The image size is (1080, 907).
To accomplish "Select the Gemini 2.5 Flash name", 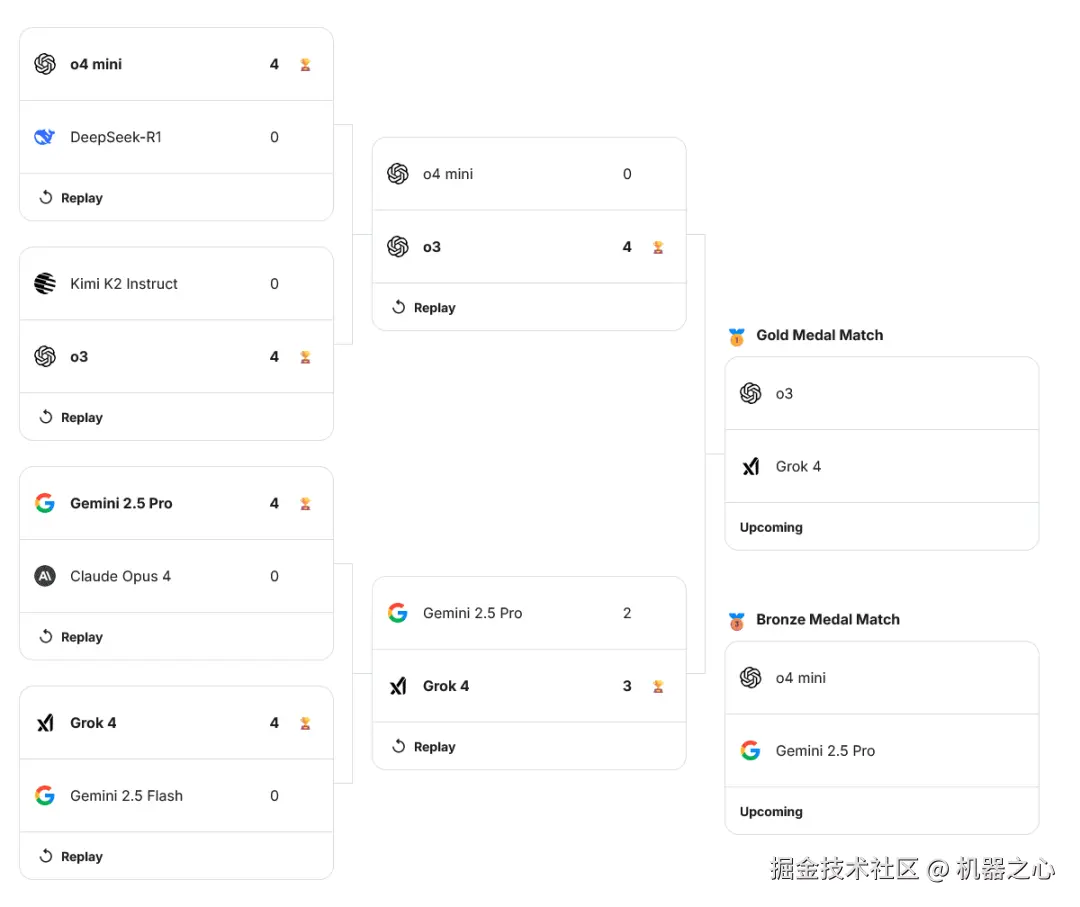I will pos(127,795).
